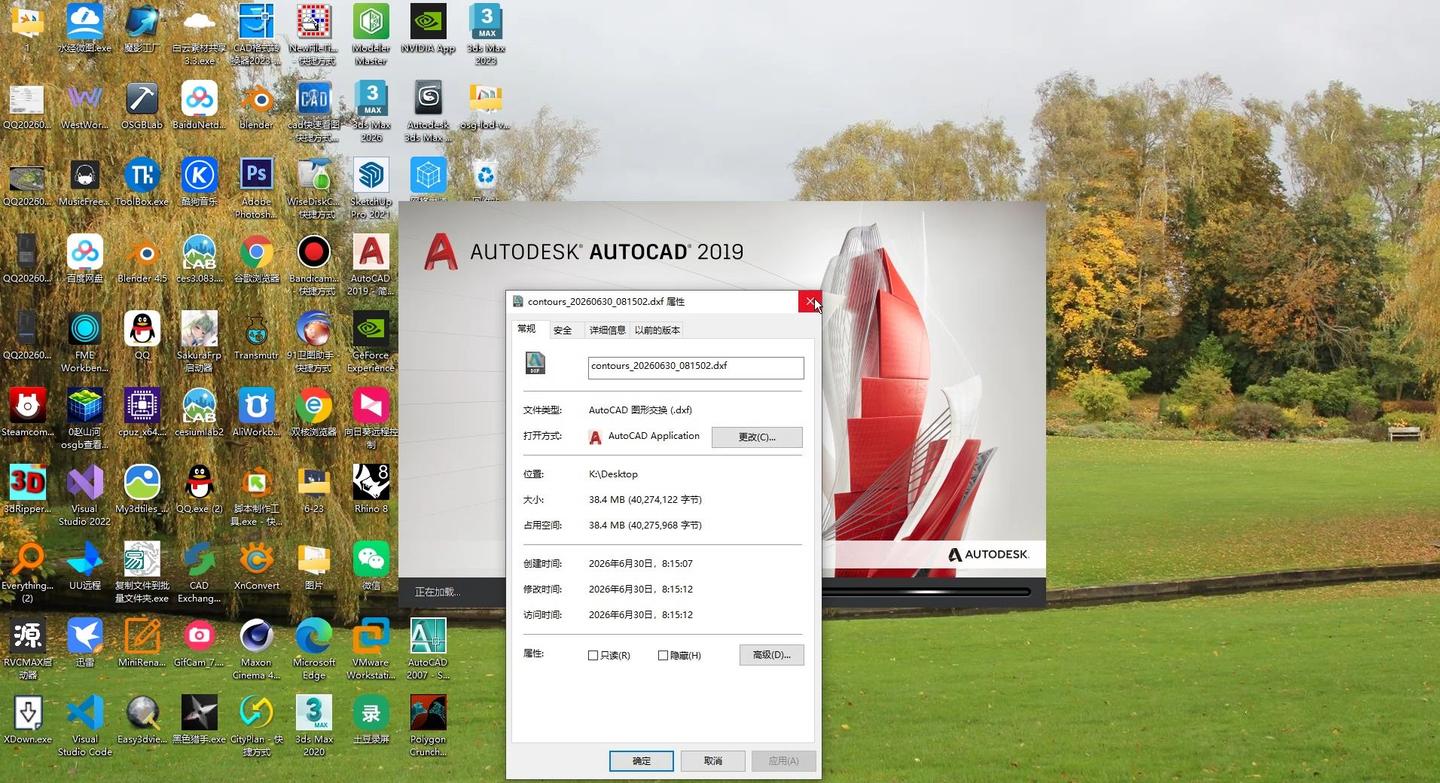The image size is (1440, 783).
Task: Switch to the 安全 tab
Action: pyautogui.click(x=563, y=330)
